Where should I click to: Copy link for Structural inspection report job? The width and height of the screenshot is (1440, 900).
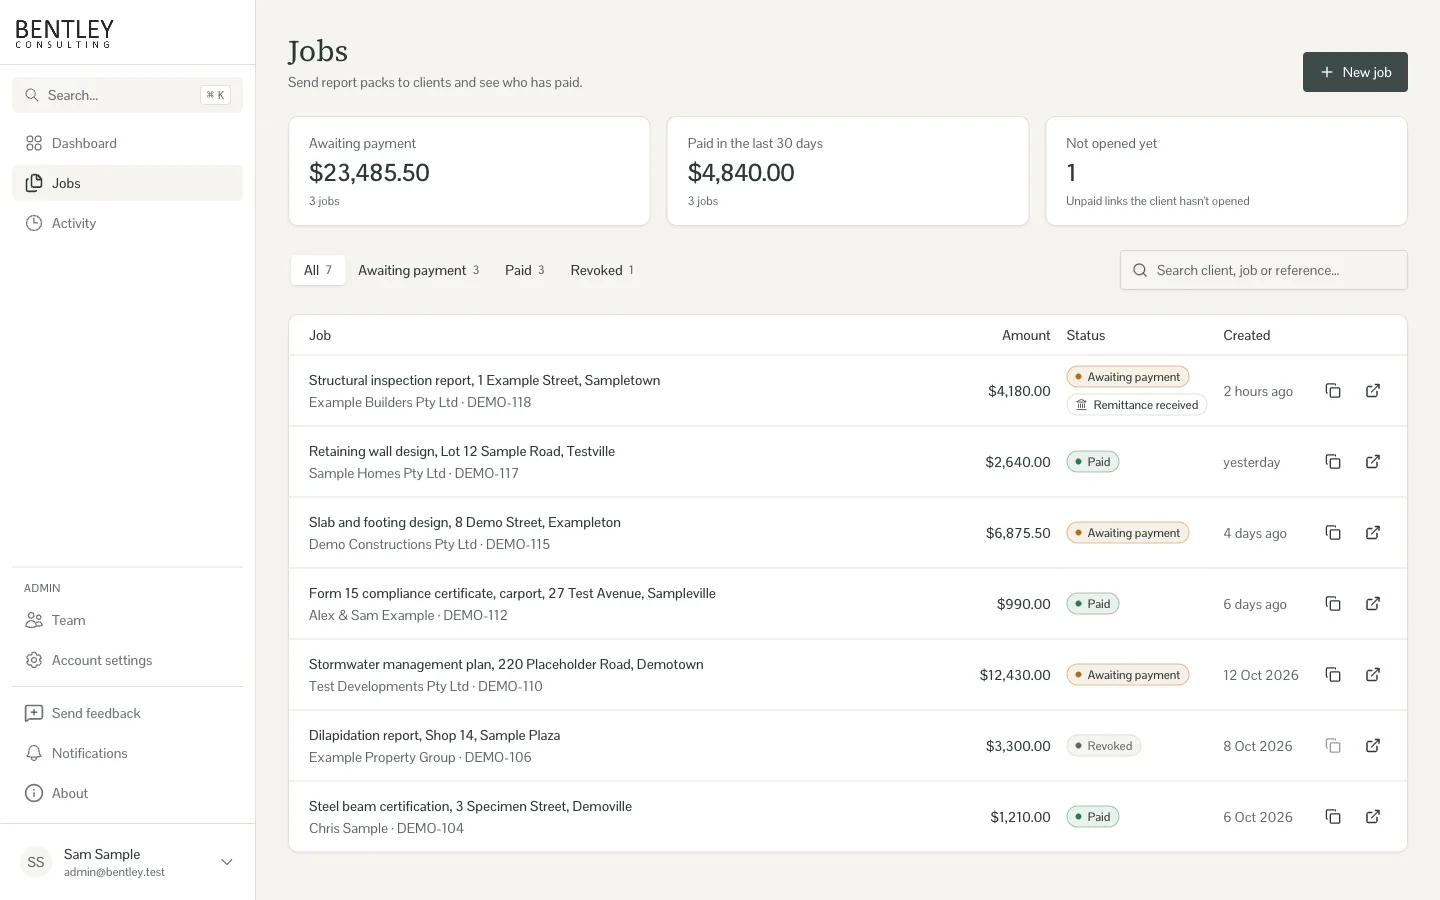point(1333,391)
